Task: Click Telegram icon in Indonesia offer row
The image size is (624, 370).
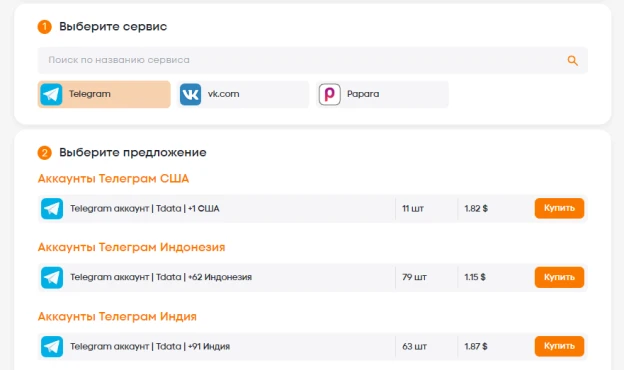Action: coord(52,277)
